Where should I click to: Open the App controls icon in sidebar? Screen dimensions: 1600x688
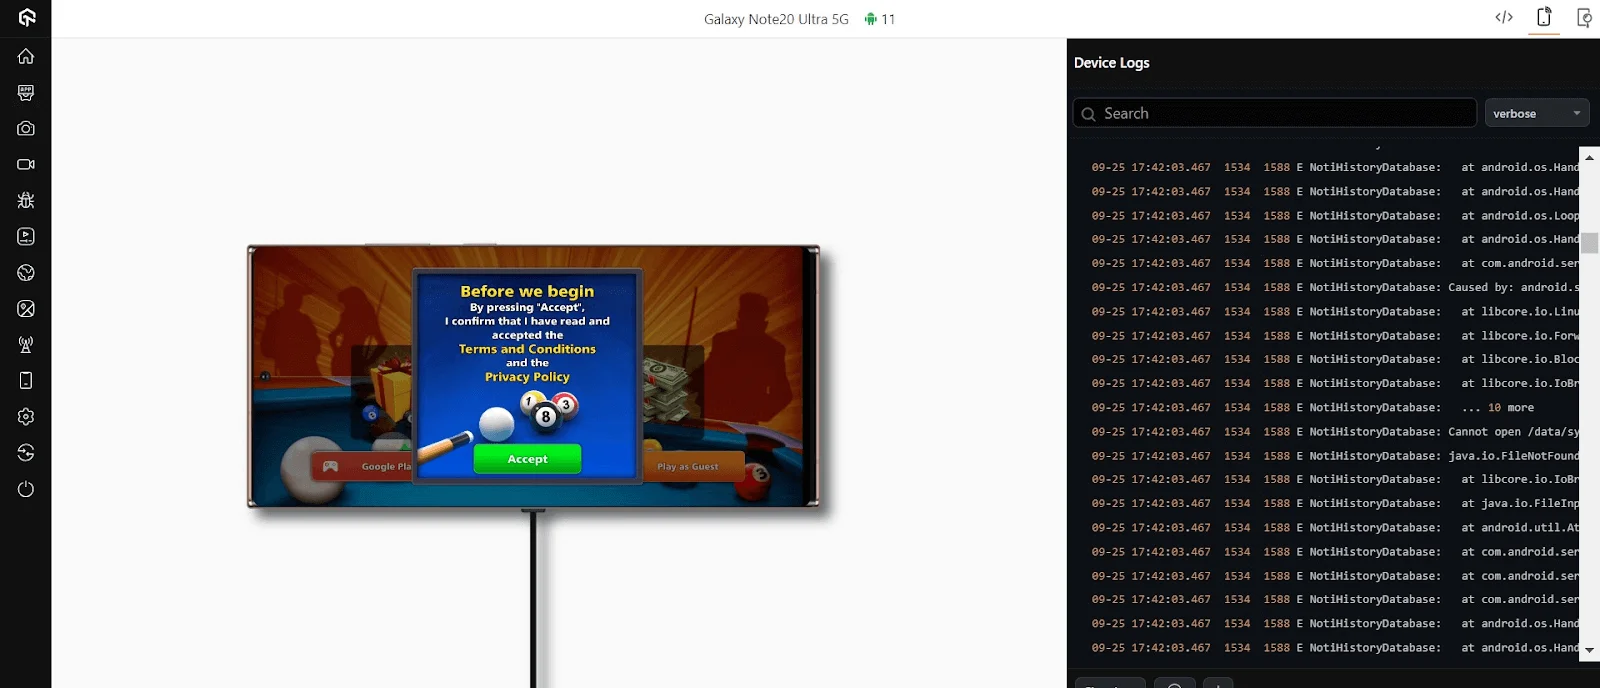[26, 92]
